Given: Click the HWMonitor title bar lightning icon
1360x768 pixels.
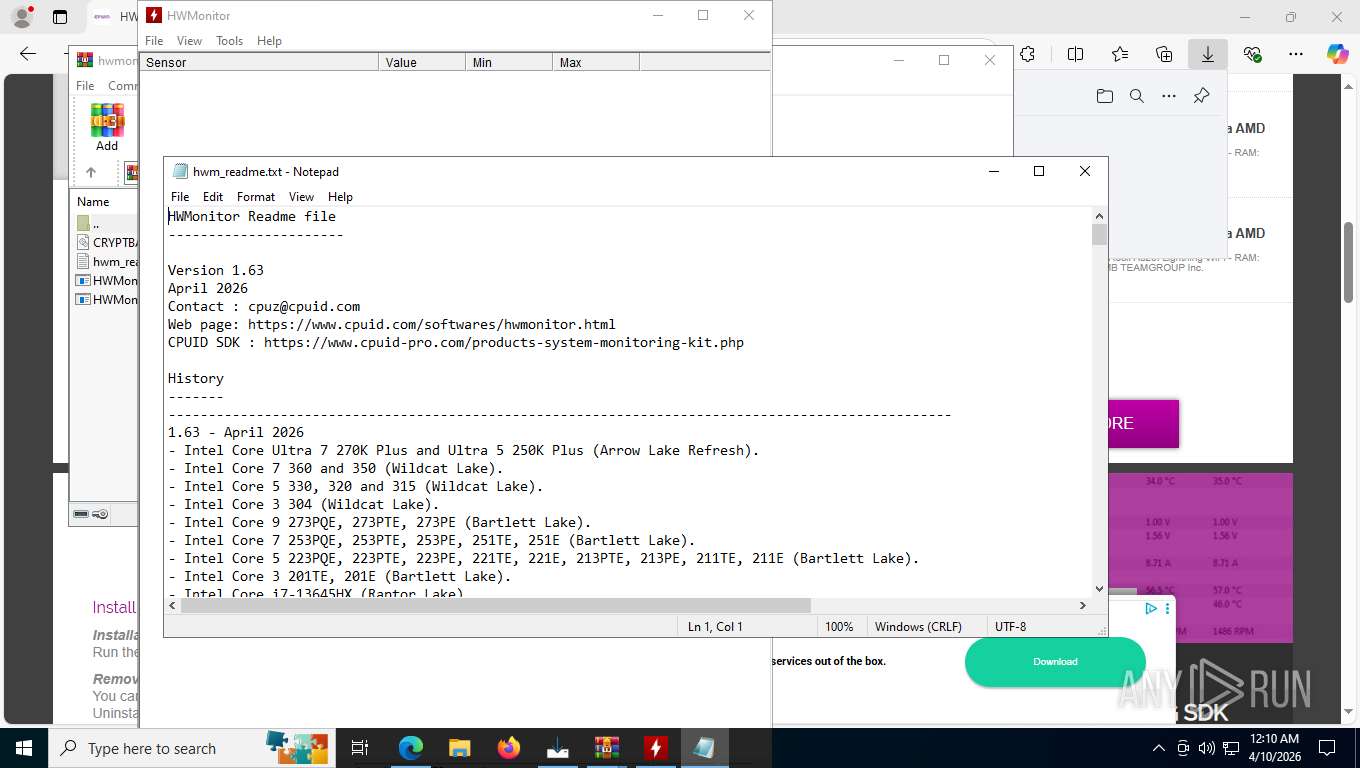Looking at the screenshot, I should 154,15.
